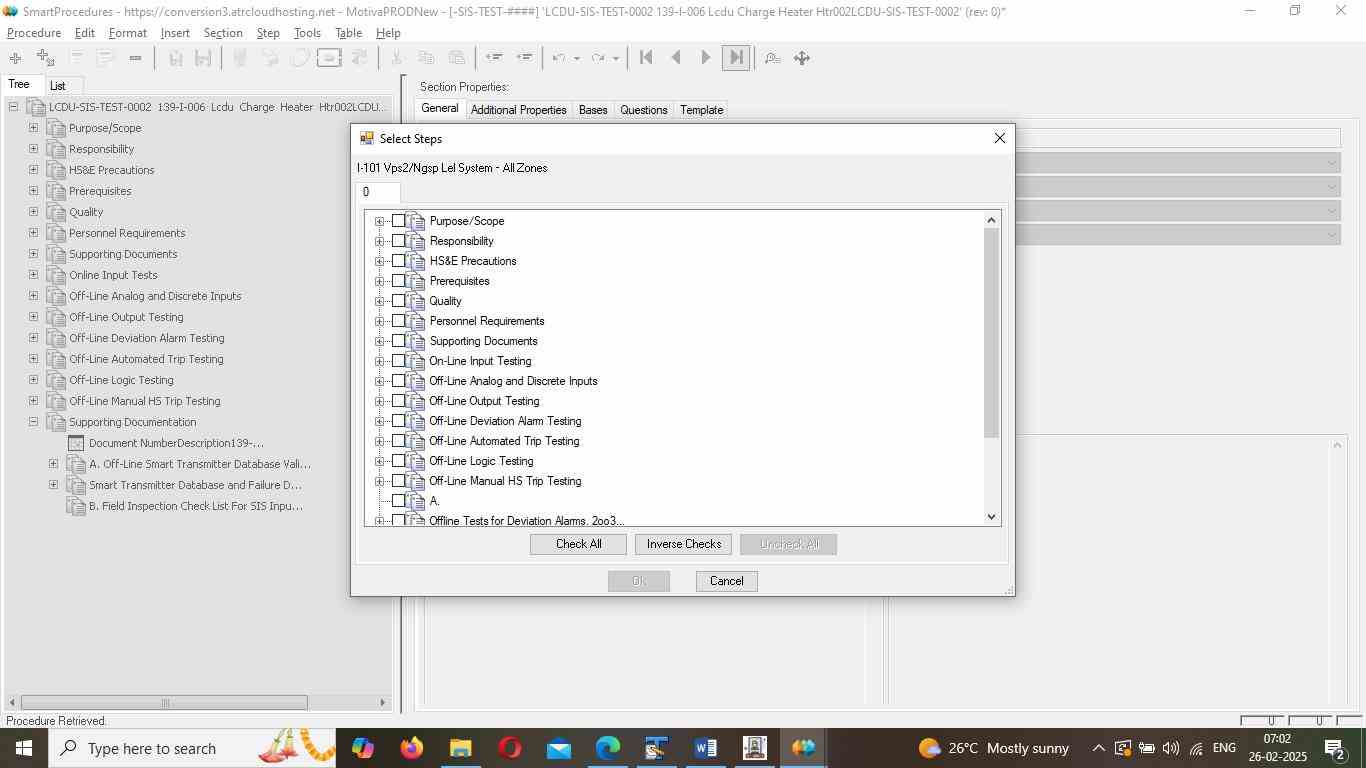This screenshot has height=768, width=1366.
Task: Expand Off-Line Deviation Alarm Testing in dialog
Action: click(379, 421)
